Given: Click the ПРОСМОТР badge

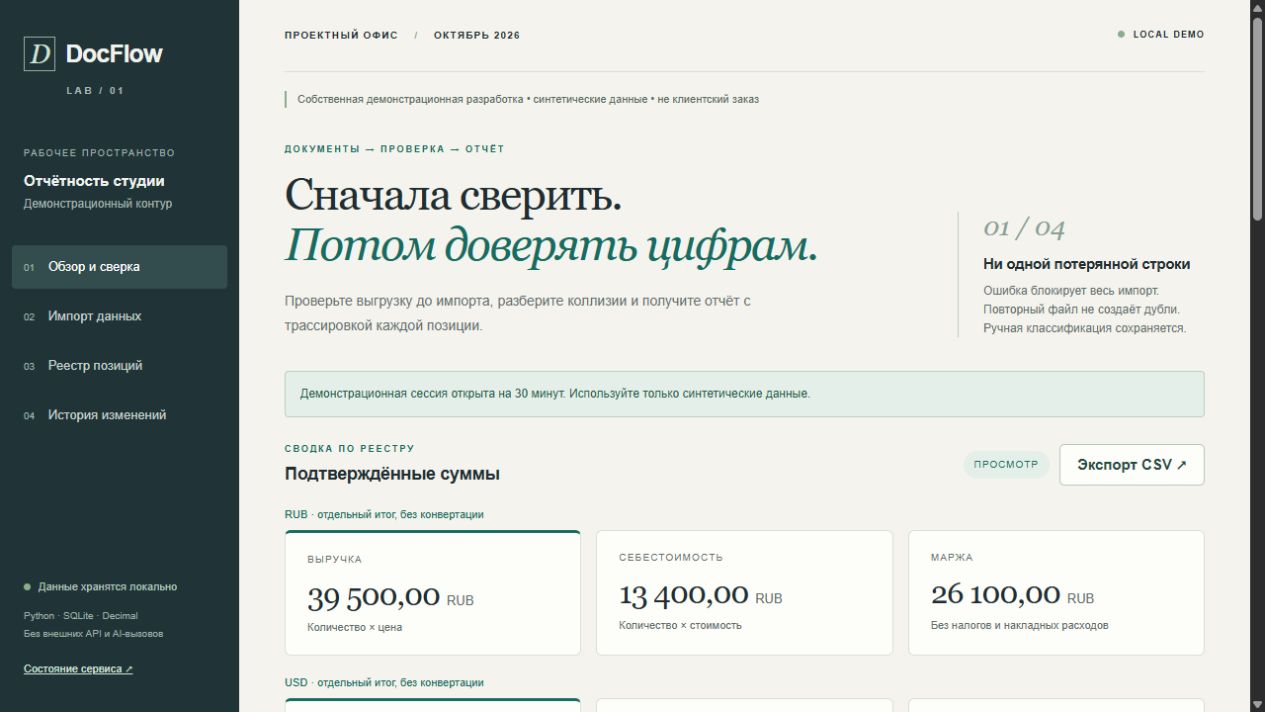Looking at the screenshot, I should point(1006,465).
